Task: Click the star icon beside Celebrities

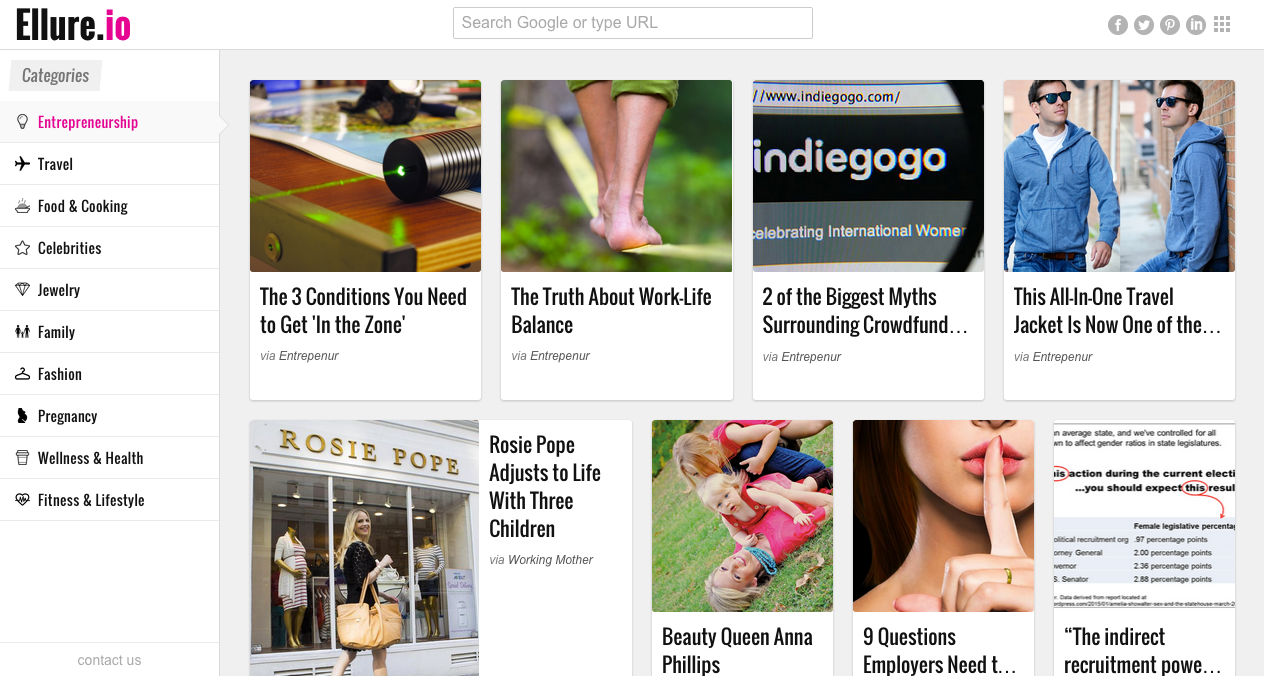Action: [x=22, y=248]
